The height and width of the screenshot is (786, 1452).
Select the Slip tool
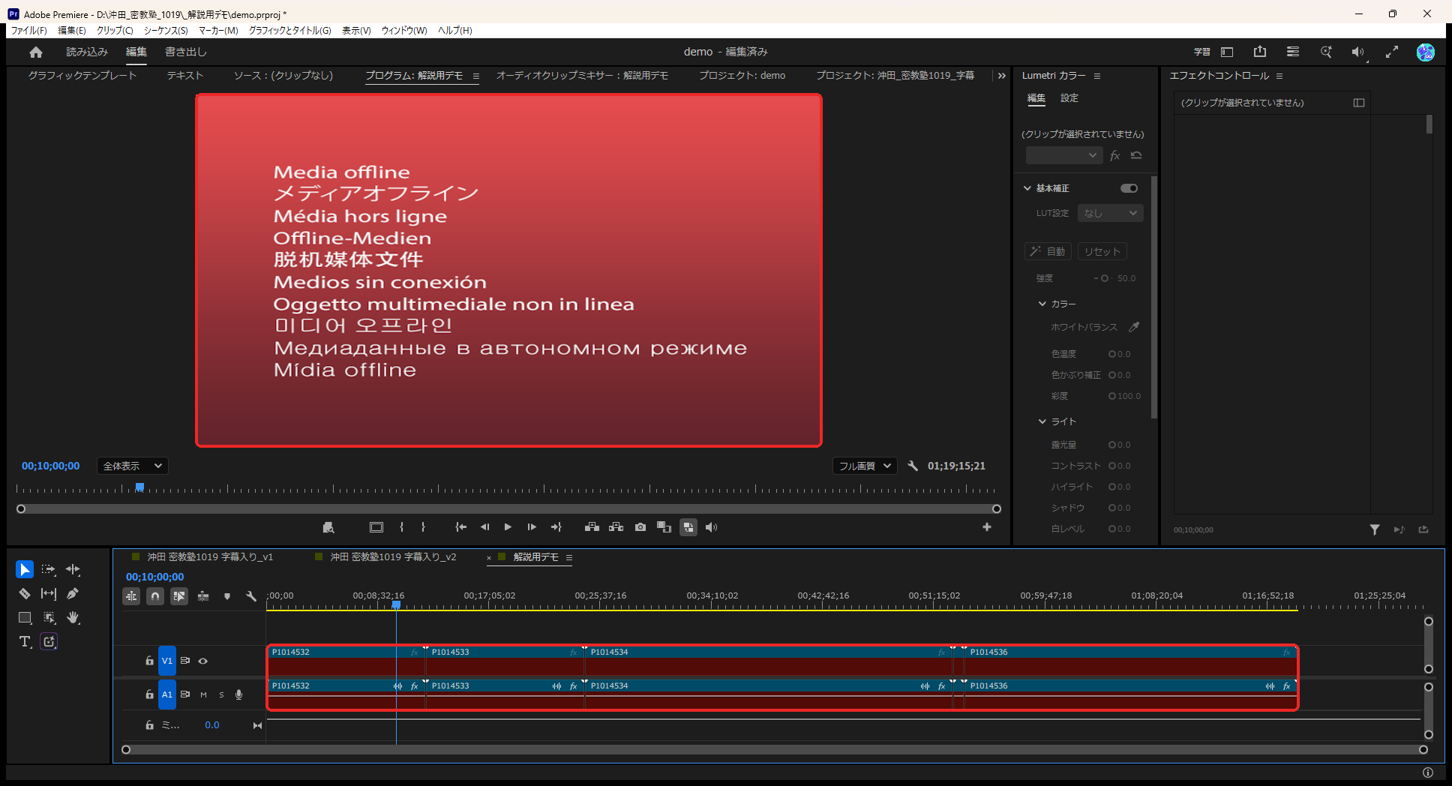pyautogui.click(x=48, y=593)
